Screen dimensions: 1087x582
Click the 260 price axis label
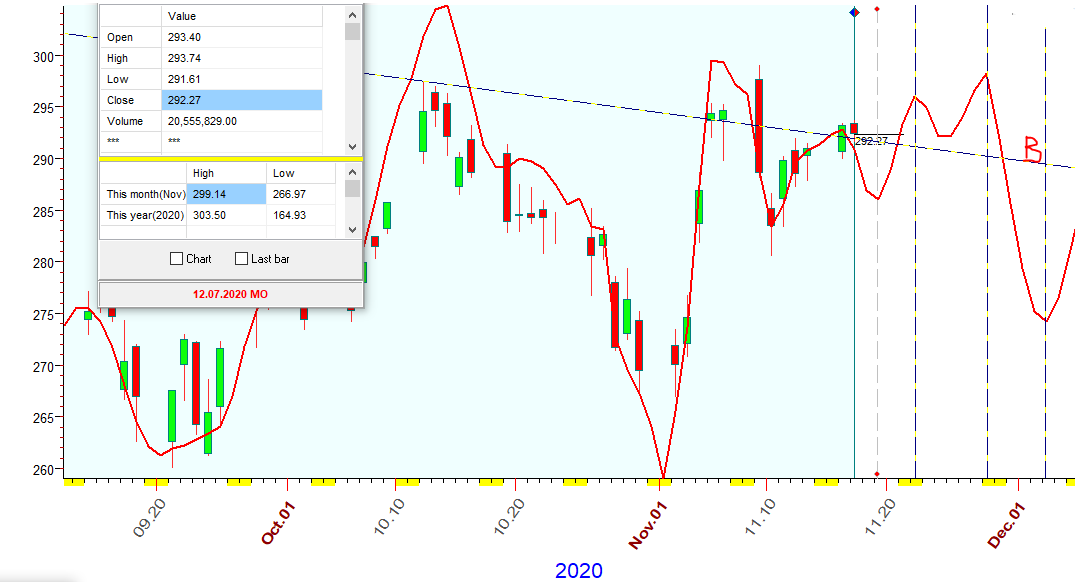click(43, 470)
